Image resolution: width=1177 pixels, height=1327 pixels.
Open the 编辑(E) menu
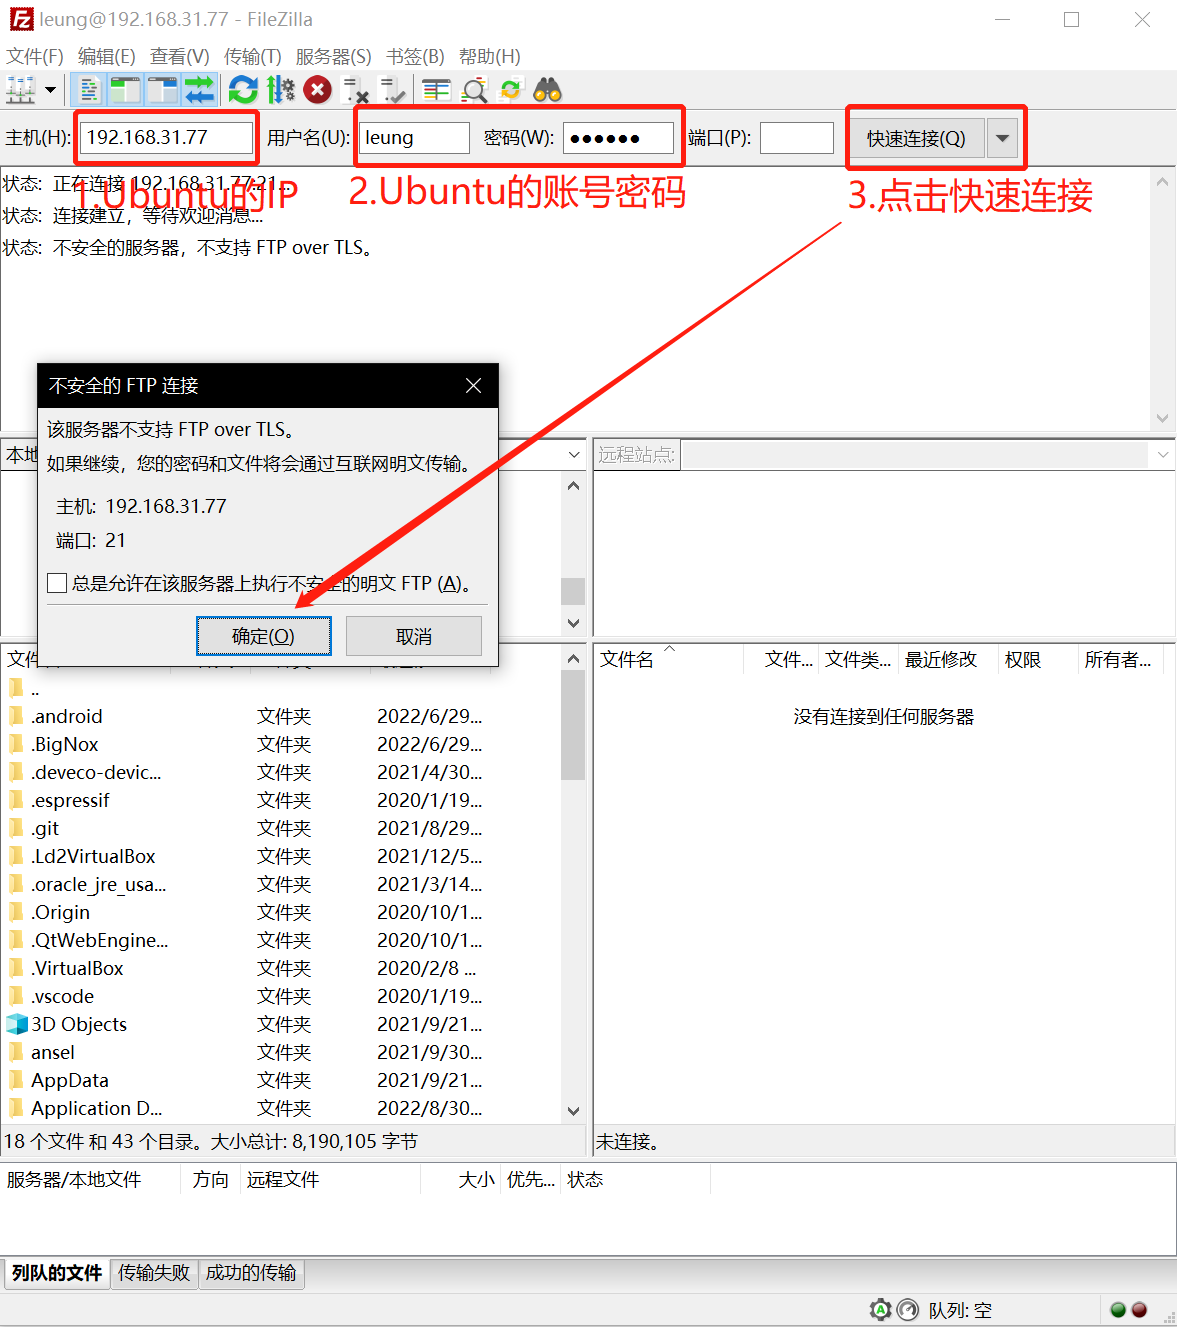(x=107, y=57)
